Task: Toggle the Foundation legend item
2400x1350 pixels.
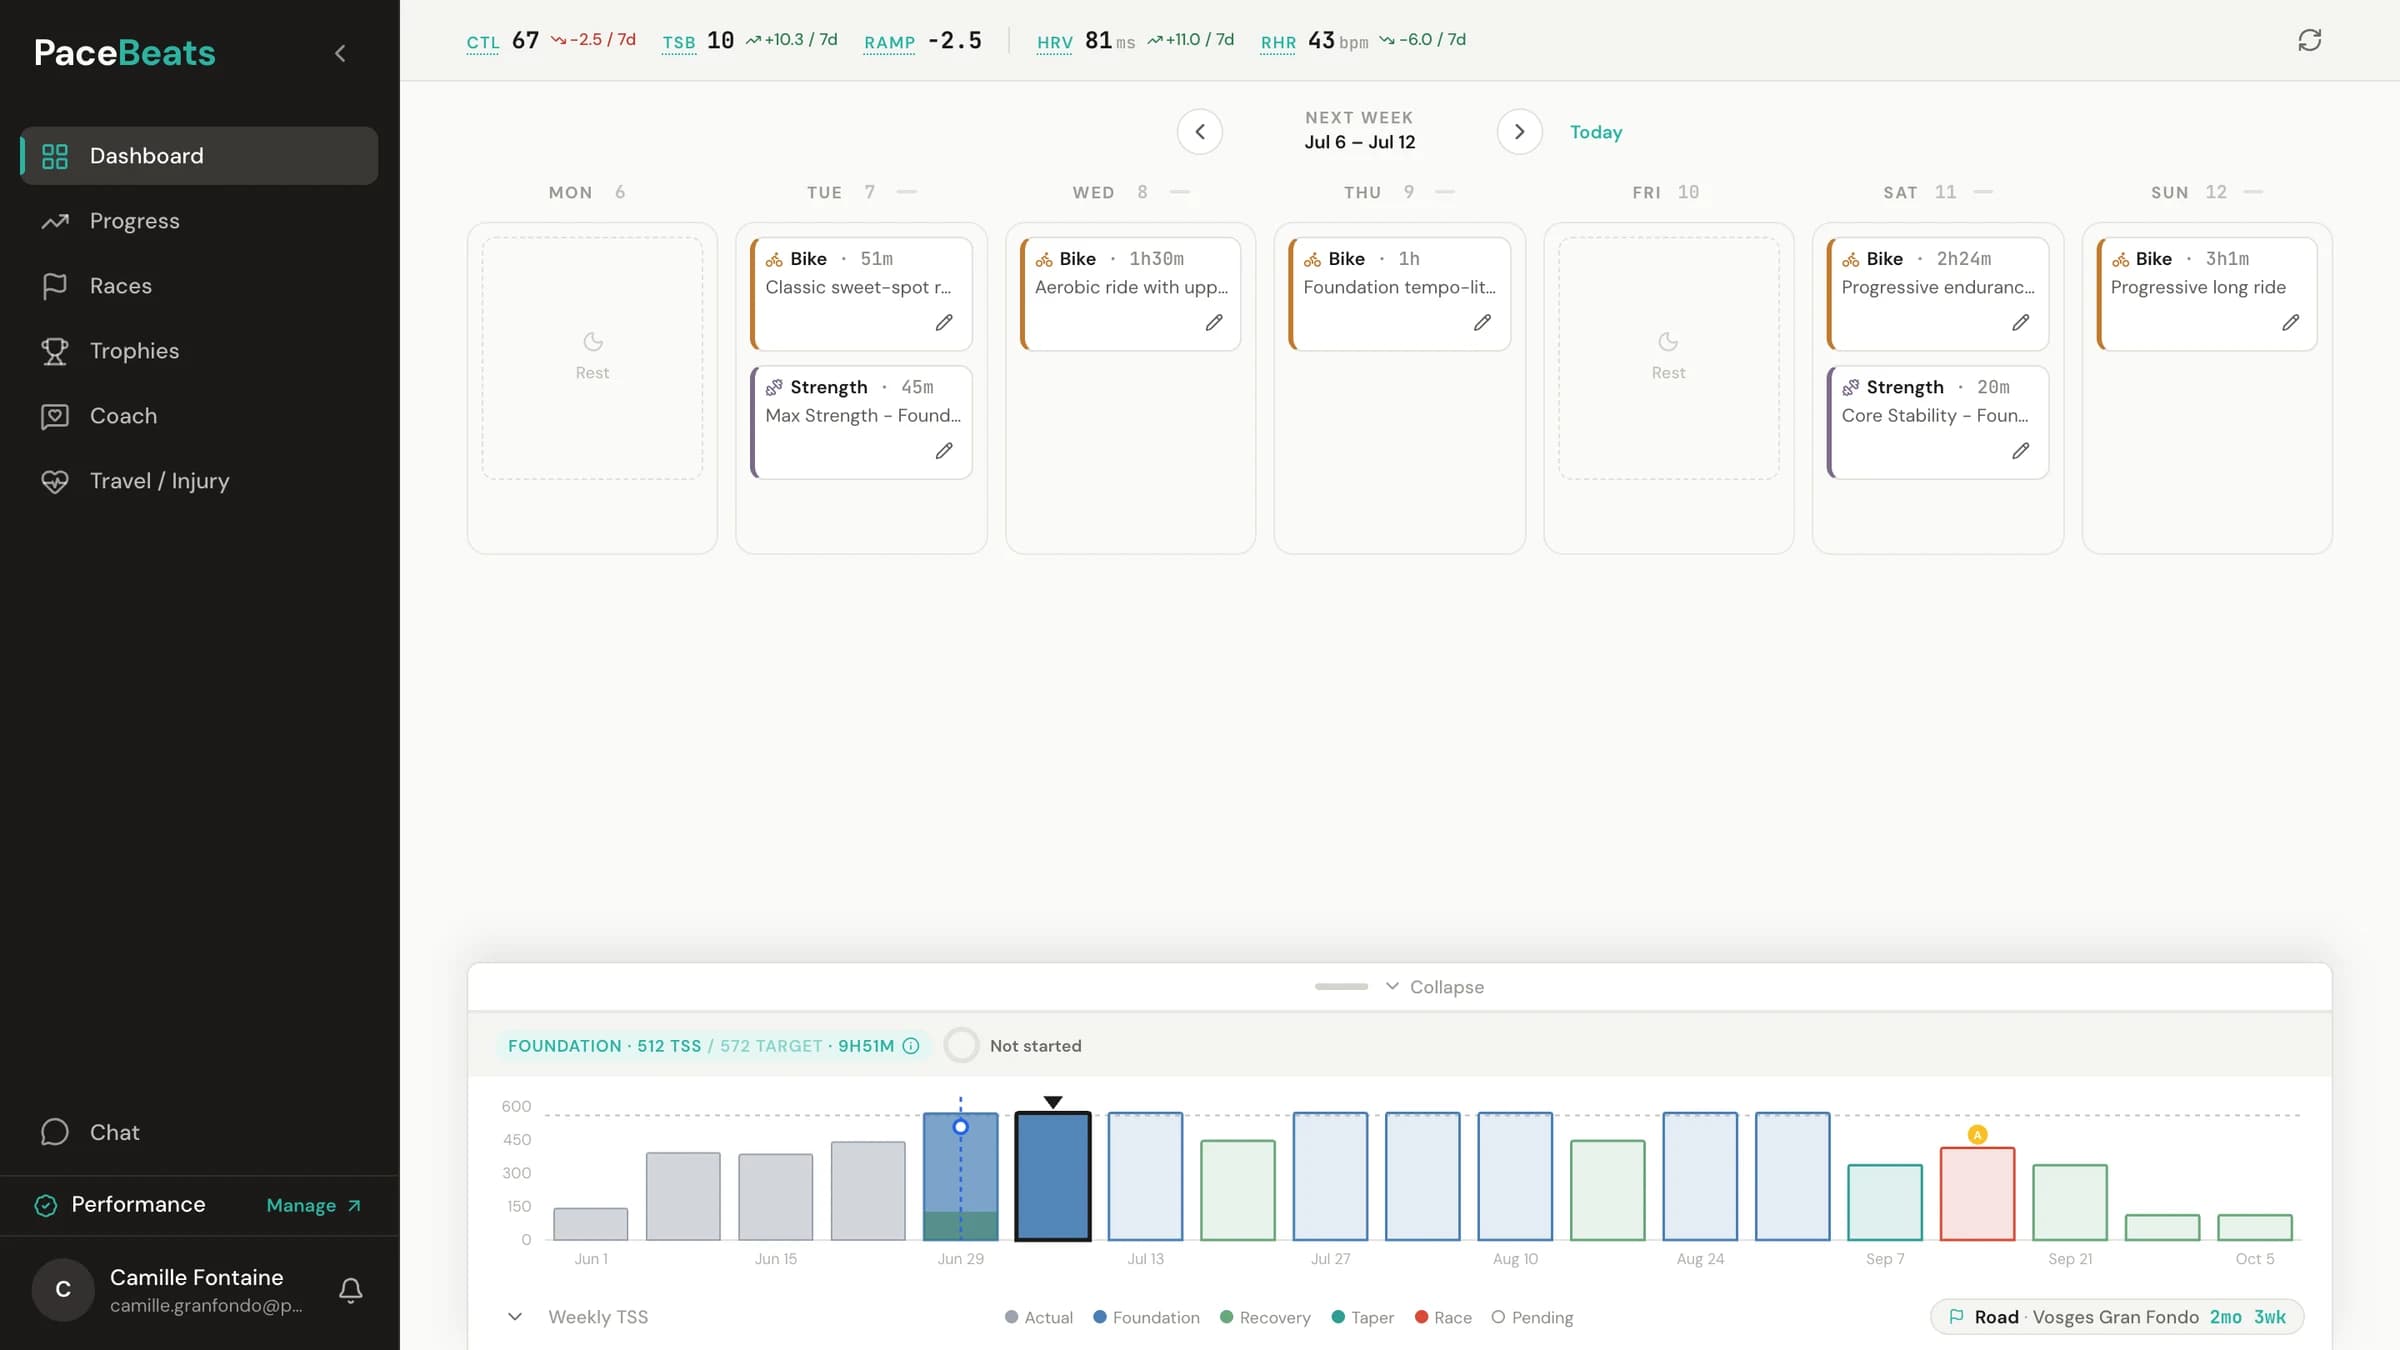Action: [1146, 1318]
